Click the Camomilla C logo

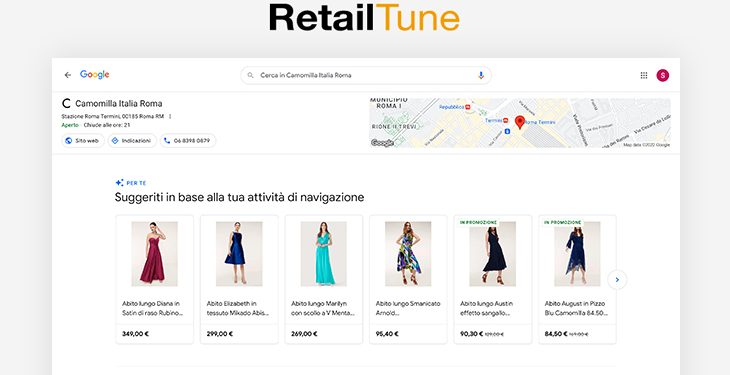pyautogui.click(x=66, y=103)
